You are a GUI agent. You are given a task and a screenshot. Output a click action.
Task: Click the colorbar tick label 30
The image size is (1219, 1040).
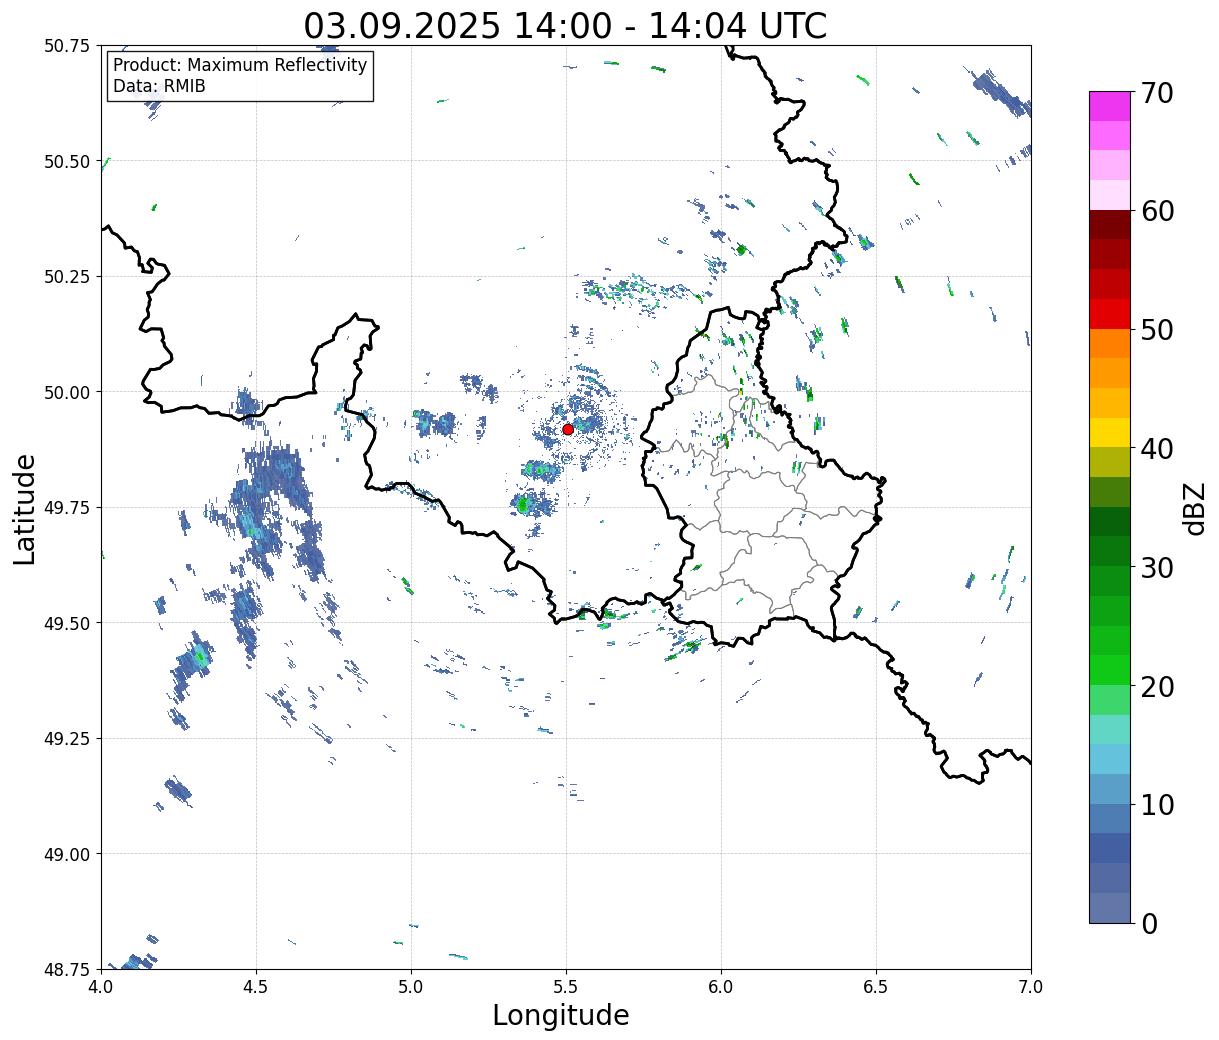(1156, 568)
